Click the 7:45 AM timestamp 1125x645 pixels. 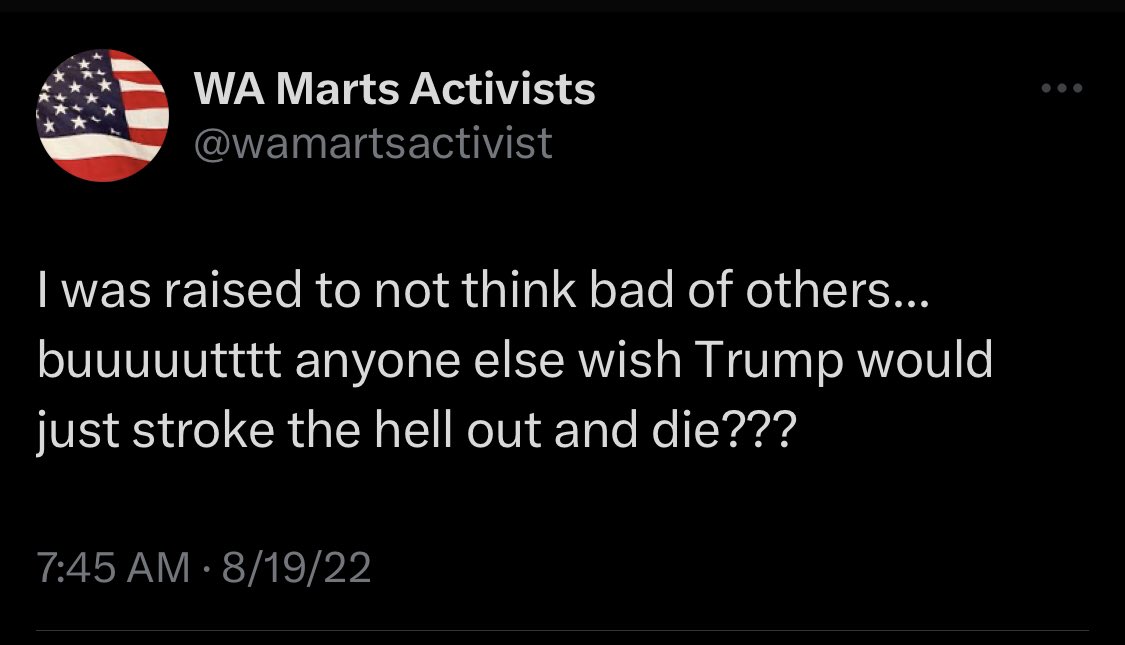[x=112, y=569]
